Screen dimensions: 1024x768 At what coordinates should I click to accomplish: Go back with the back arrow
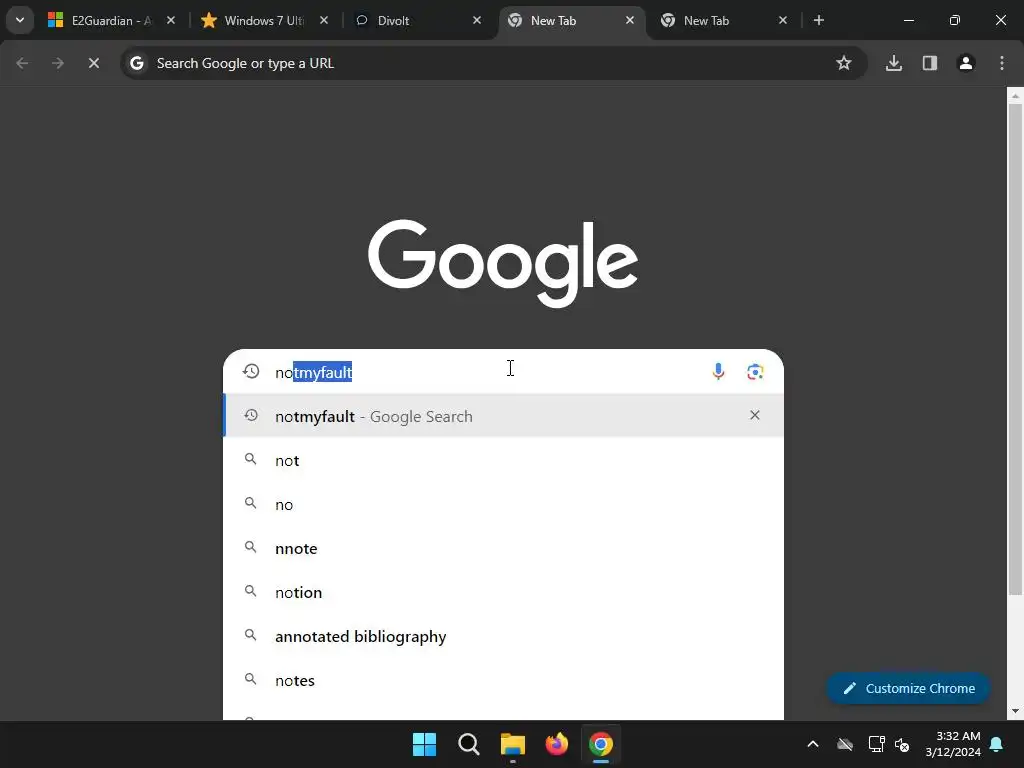tap(22, 63)
